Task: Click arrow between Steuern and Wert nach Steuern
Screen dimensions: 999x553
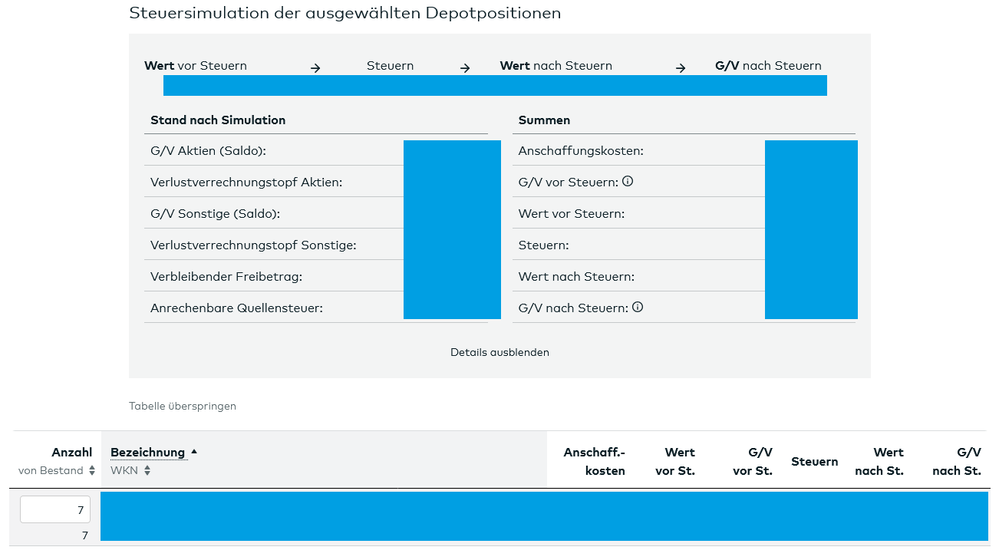Action: click(x=465, y=68)
